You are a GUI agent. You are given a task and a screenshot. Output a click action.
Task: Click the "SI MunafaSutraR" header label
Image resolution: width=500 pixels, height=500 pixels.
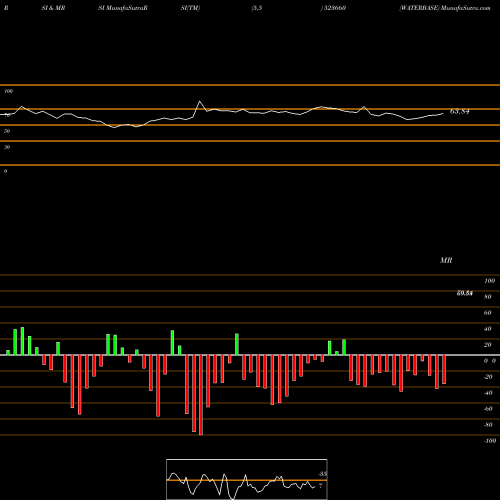(x=123, y=8)
